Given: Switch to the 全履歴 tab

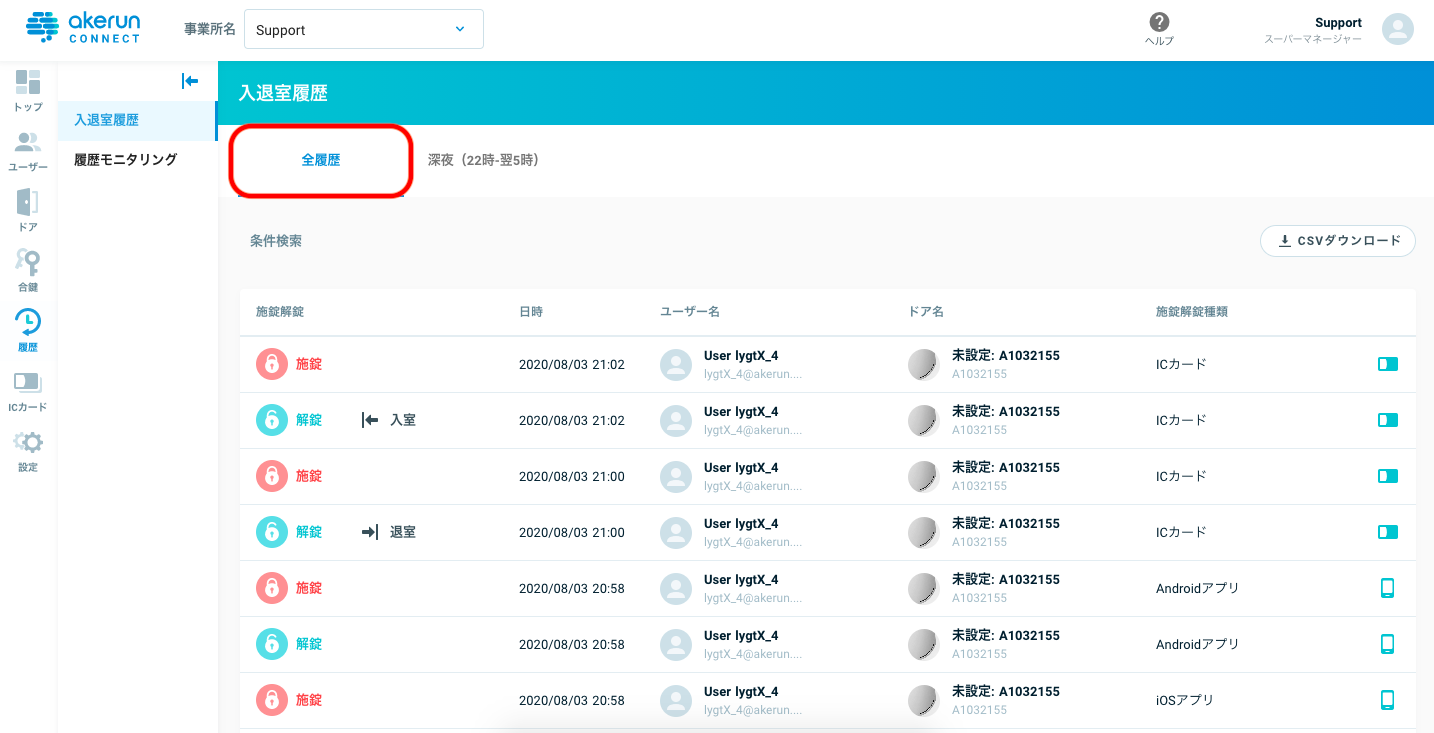Looking at the screenshot, I should (321, 160).
